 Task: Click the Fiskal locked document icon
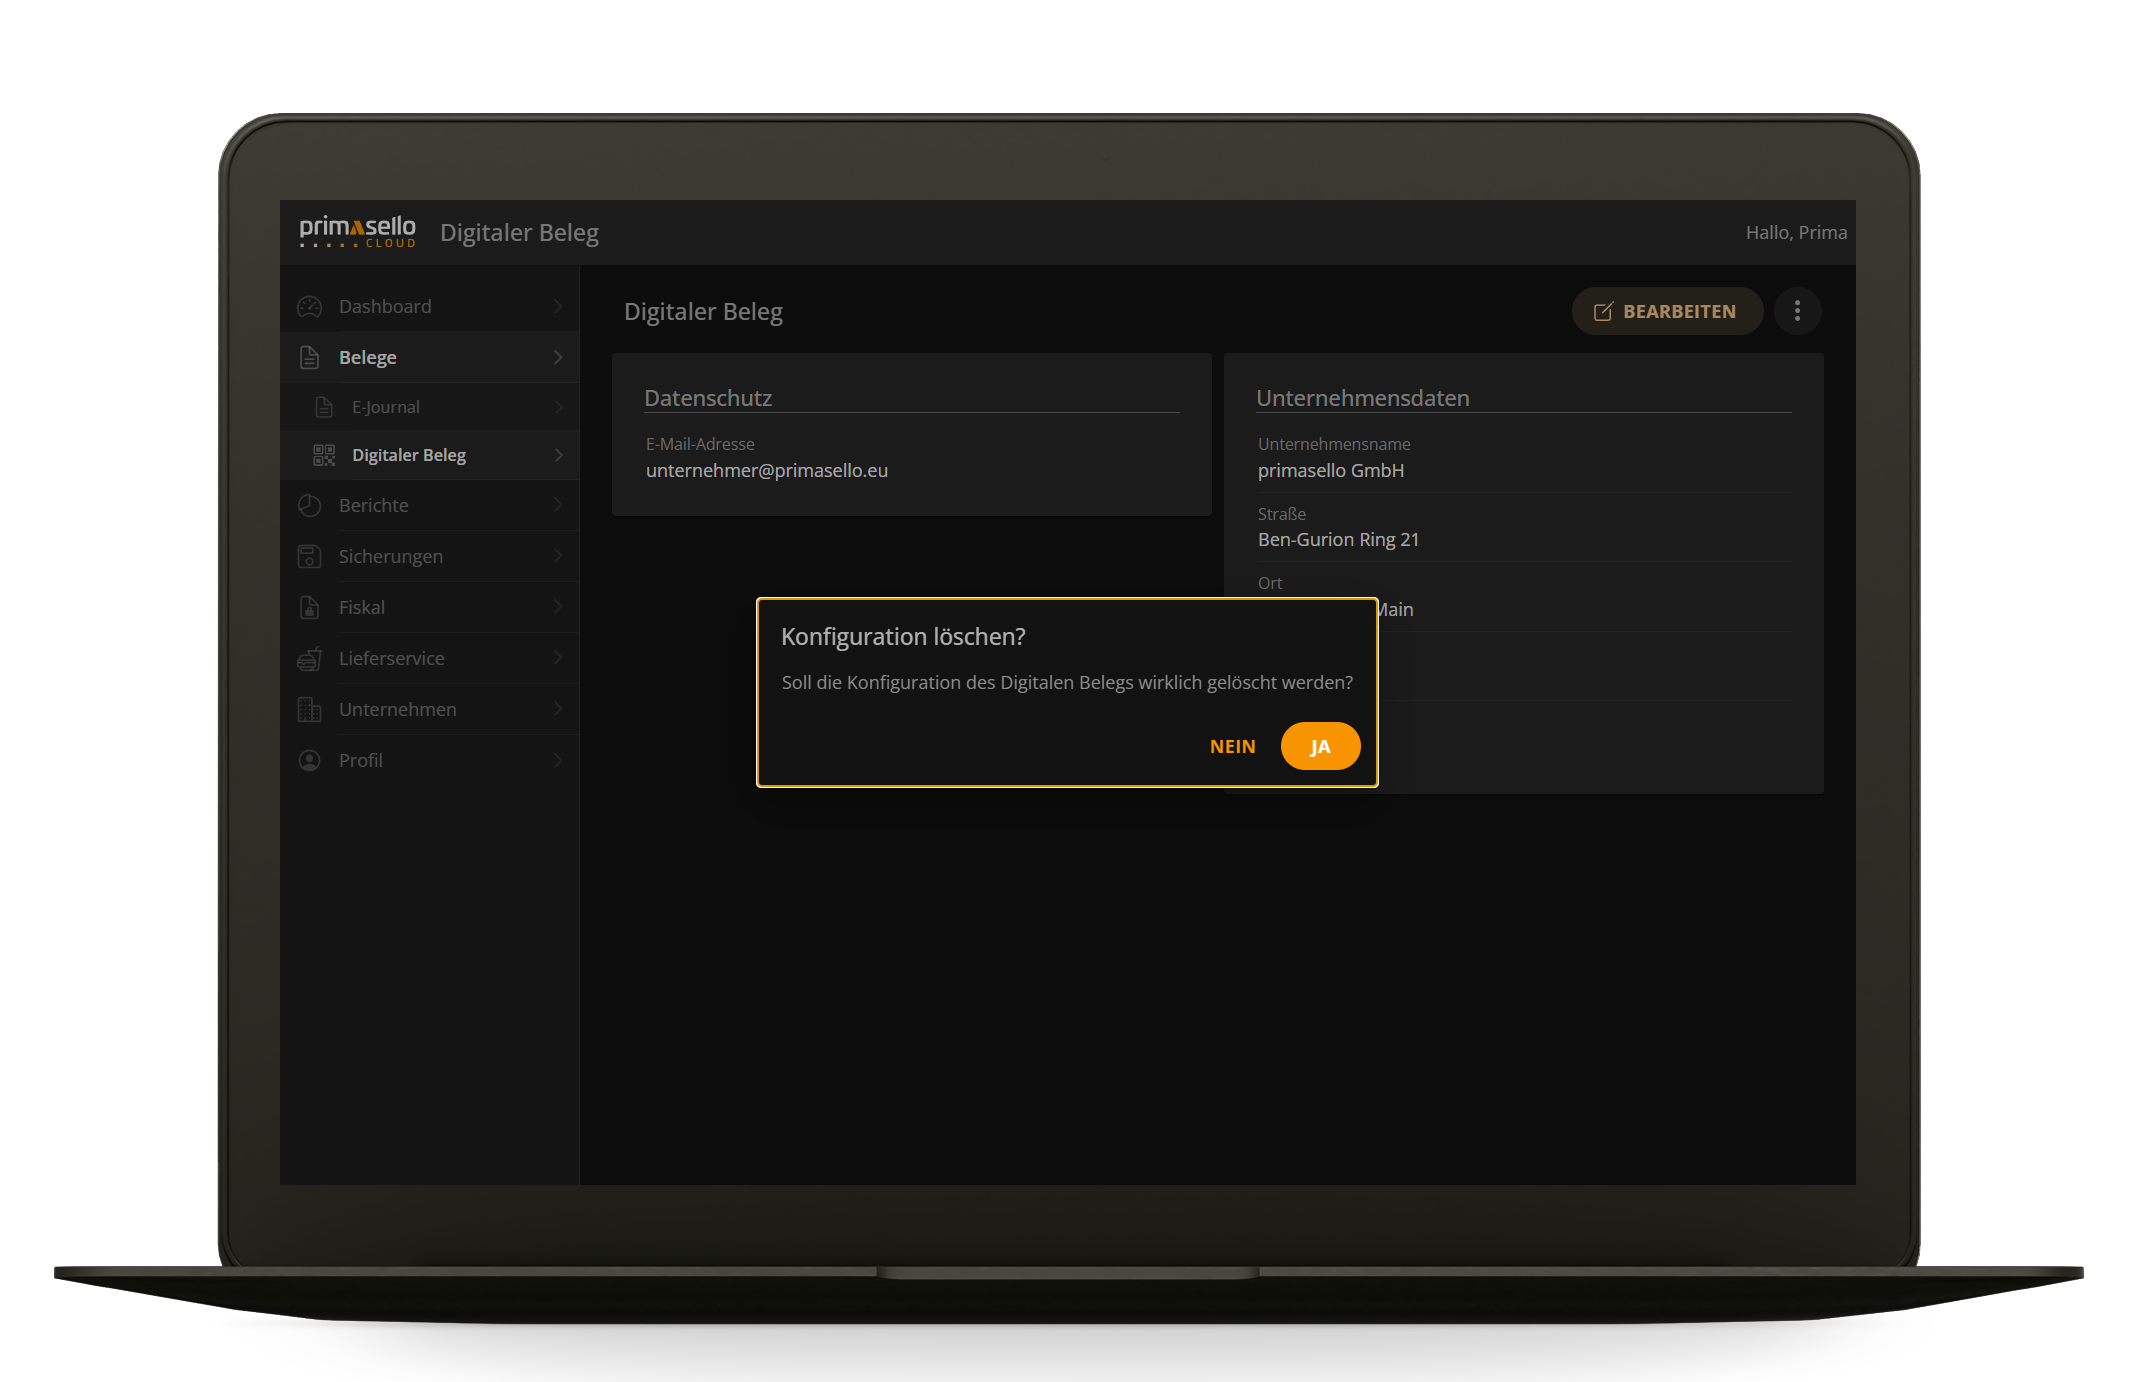coord(310,607)
